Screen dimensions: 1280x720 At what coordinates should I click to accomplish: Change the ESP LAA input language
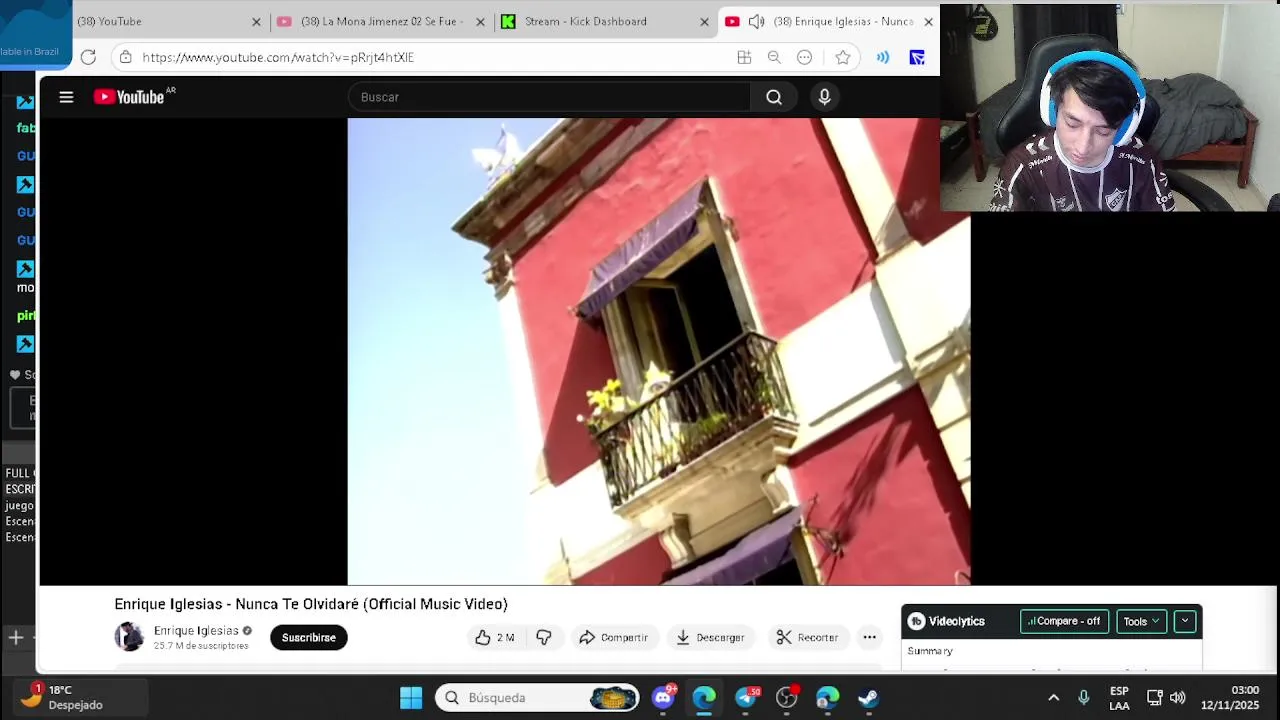[x=1119, y=698]
